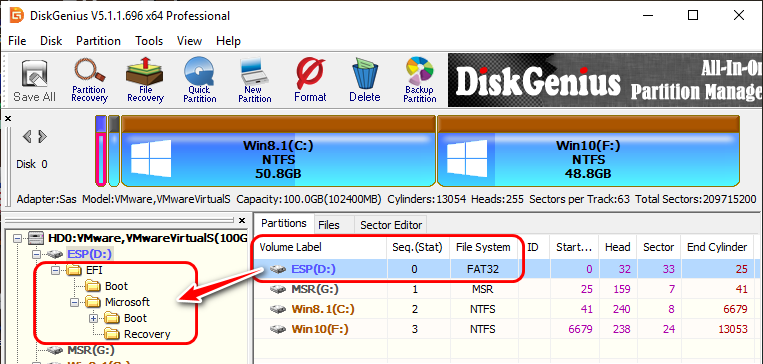The width and height of the screenshot is (763, 364).
Task: Click the Delete partition icon
Action: 365,81
